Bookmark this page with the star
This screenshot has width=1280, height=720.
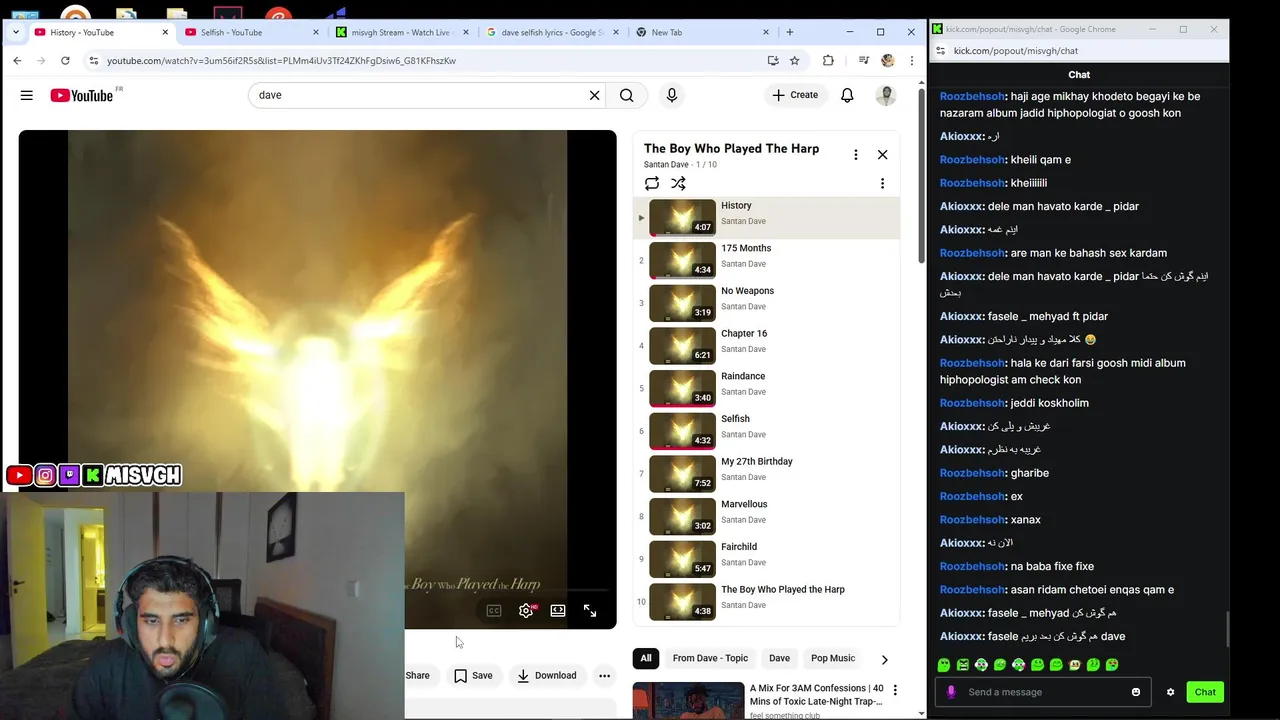[x=795, y=61]
